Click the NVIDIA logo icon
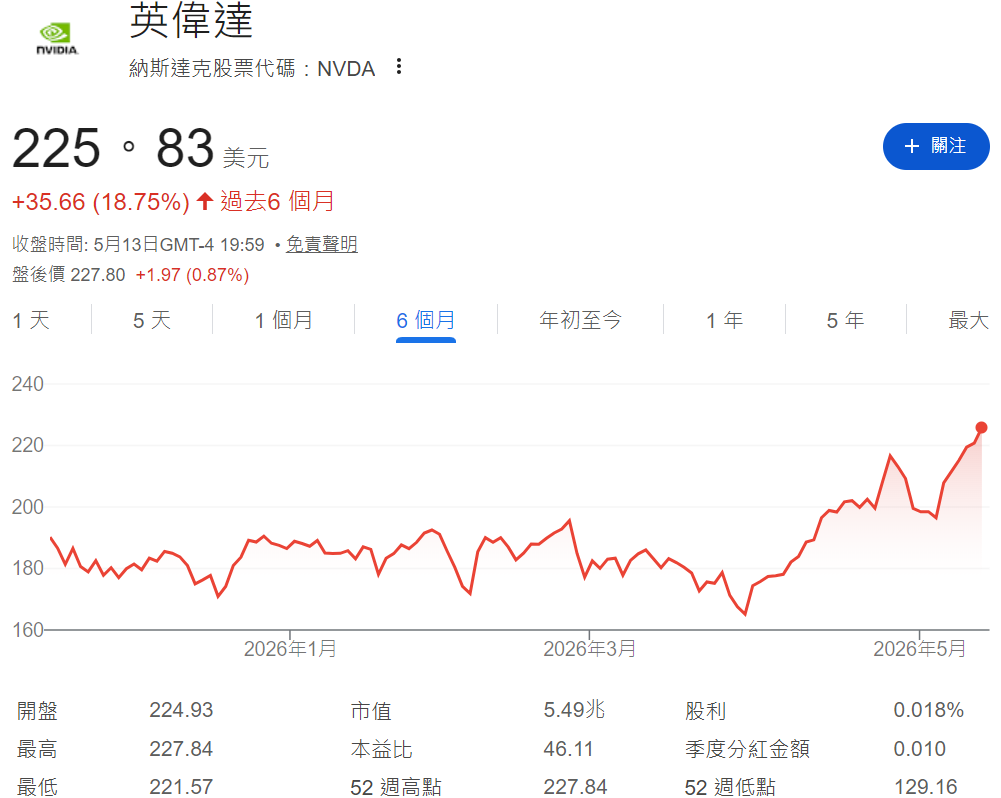1001x798 pixels. click(x=57, y=40)
